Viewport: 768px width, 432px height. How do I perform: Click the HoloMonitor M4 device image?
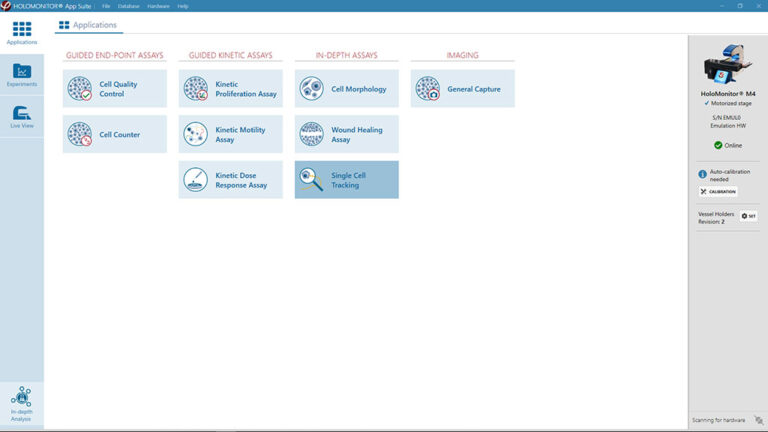[x=728, y=64]
